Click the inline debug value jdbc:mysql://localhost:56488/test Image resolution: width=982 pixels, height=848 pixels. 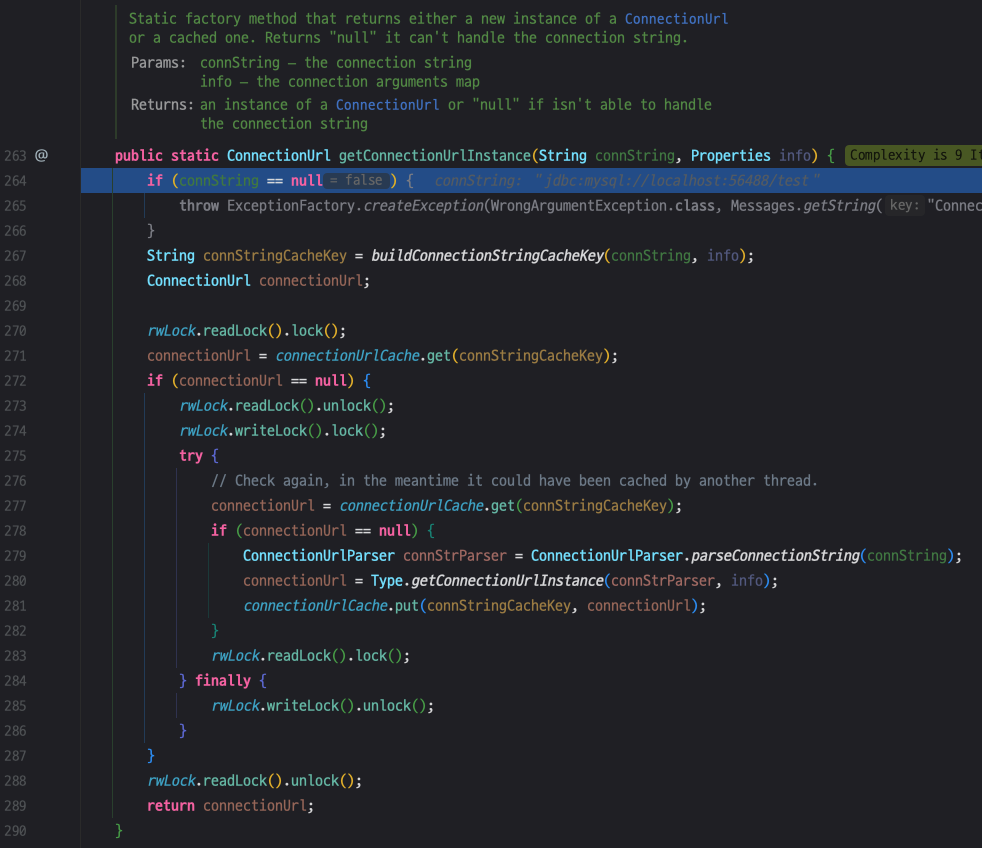677,180
